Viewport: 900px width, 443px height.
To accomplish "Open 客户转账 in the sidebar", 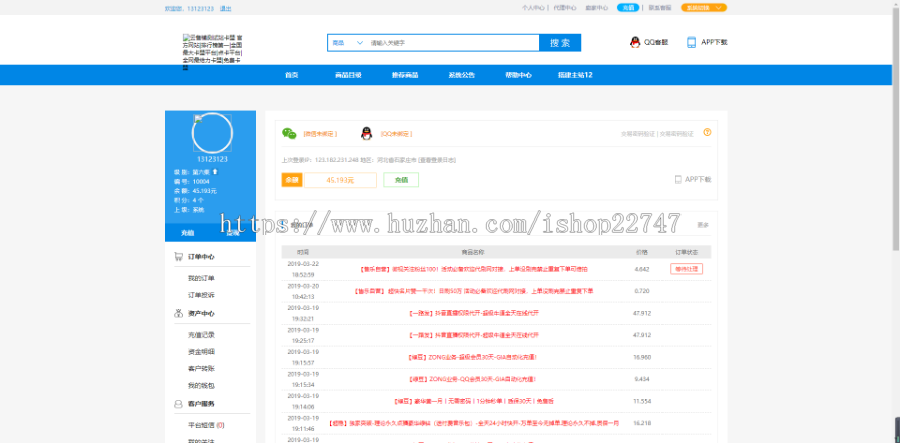I will (201, 368).
